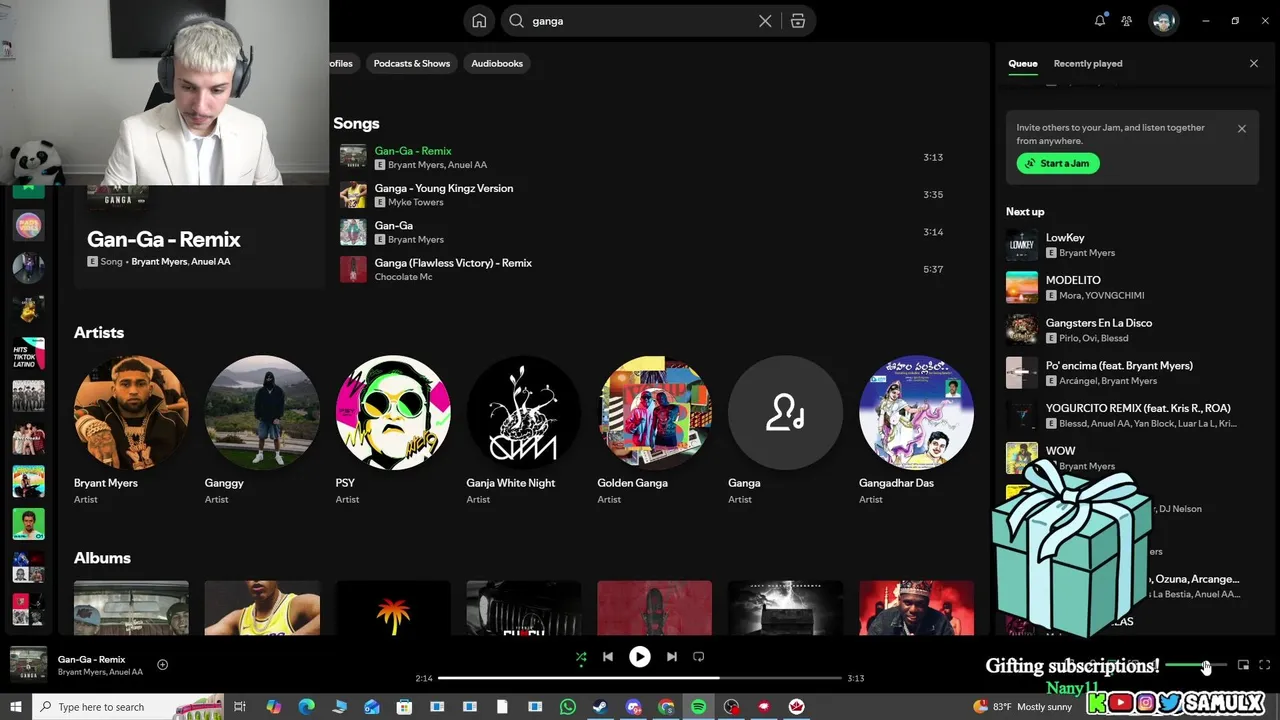This screenshot has width=1280, height=720.
Task: Open the Golden Ganga artist card
Action: 655,429
